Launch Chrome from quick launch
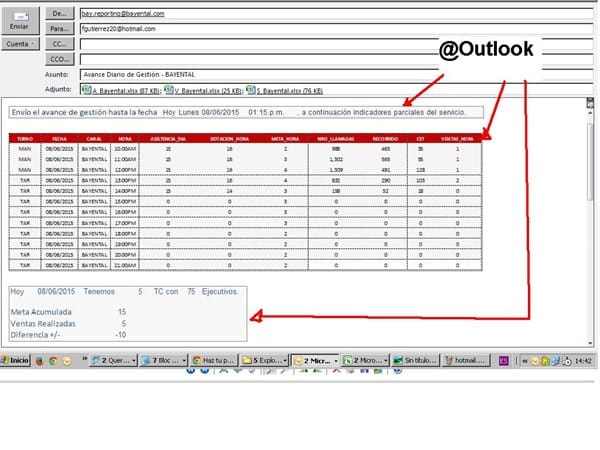 [x=53, y=360]
